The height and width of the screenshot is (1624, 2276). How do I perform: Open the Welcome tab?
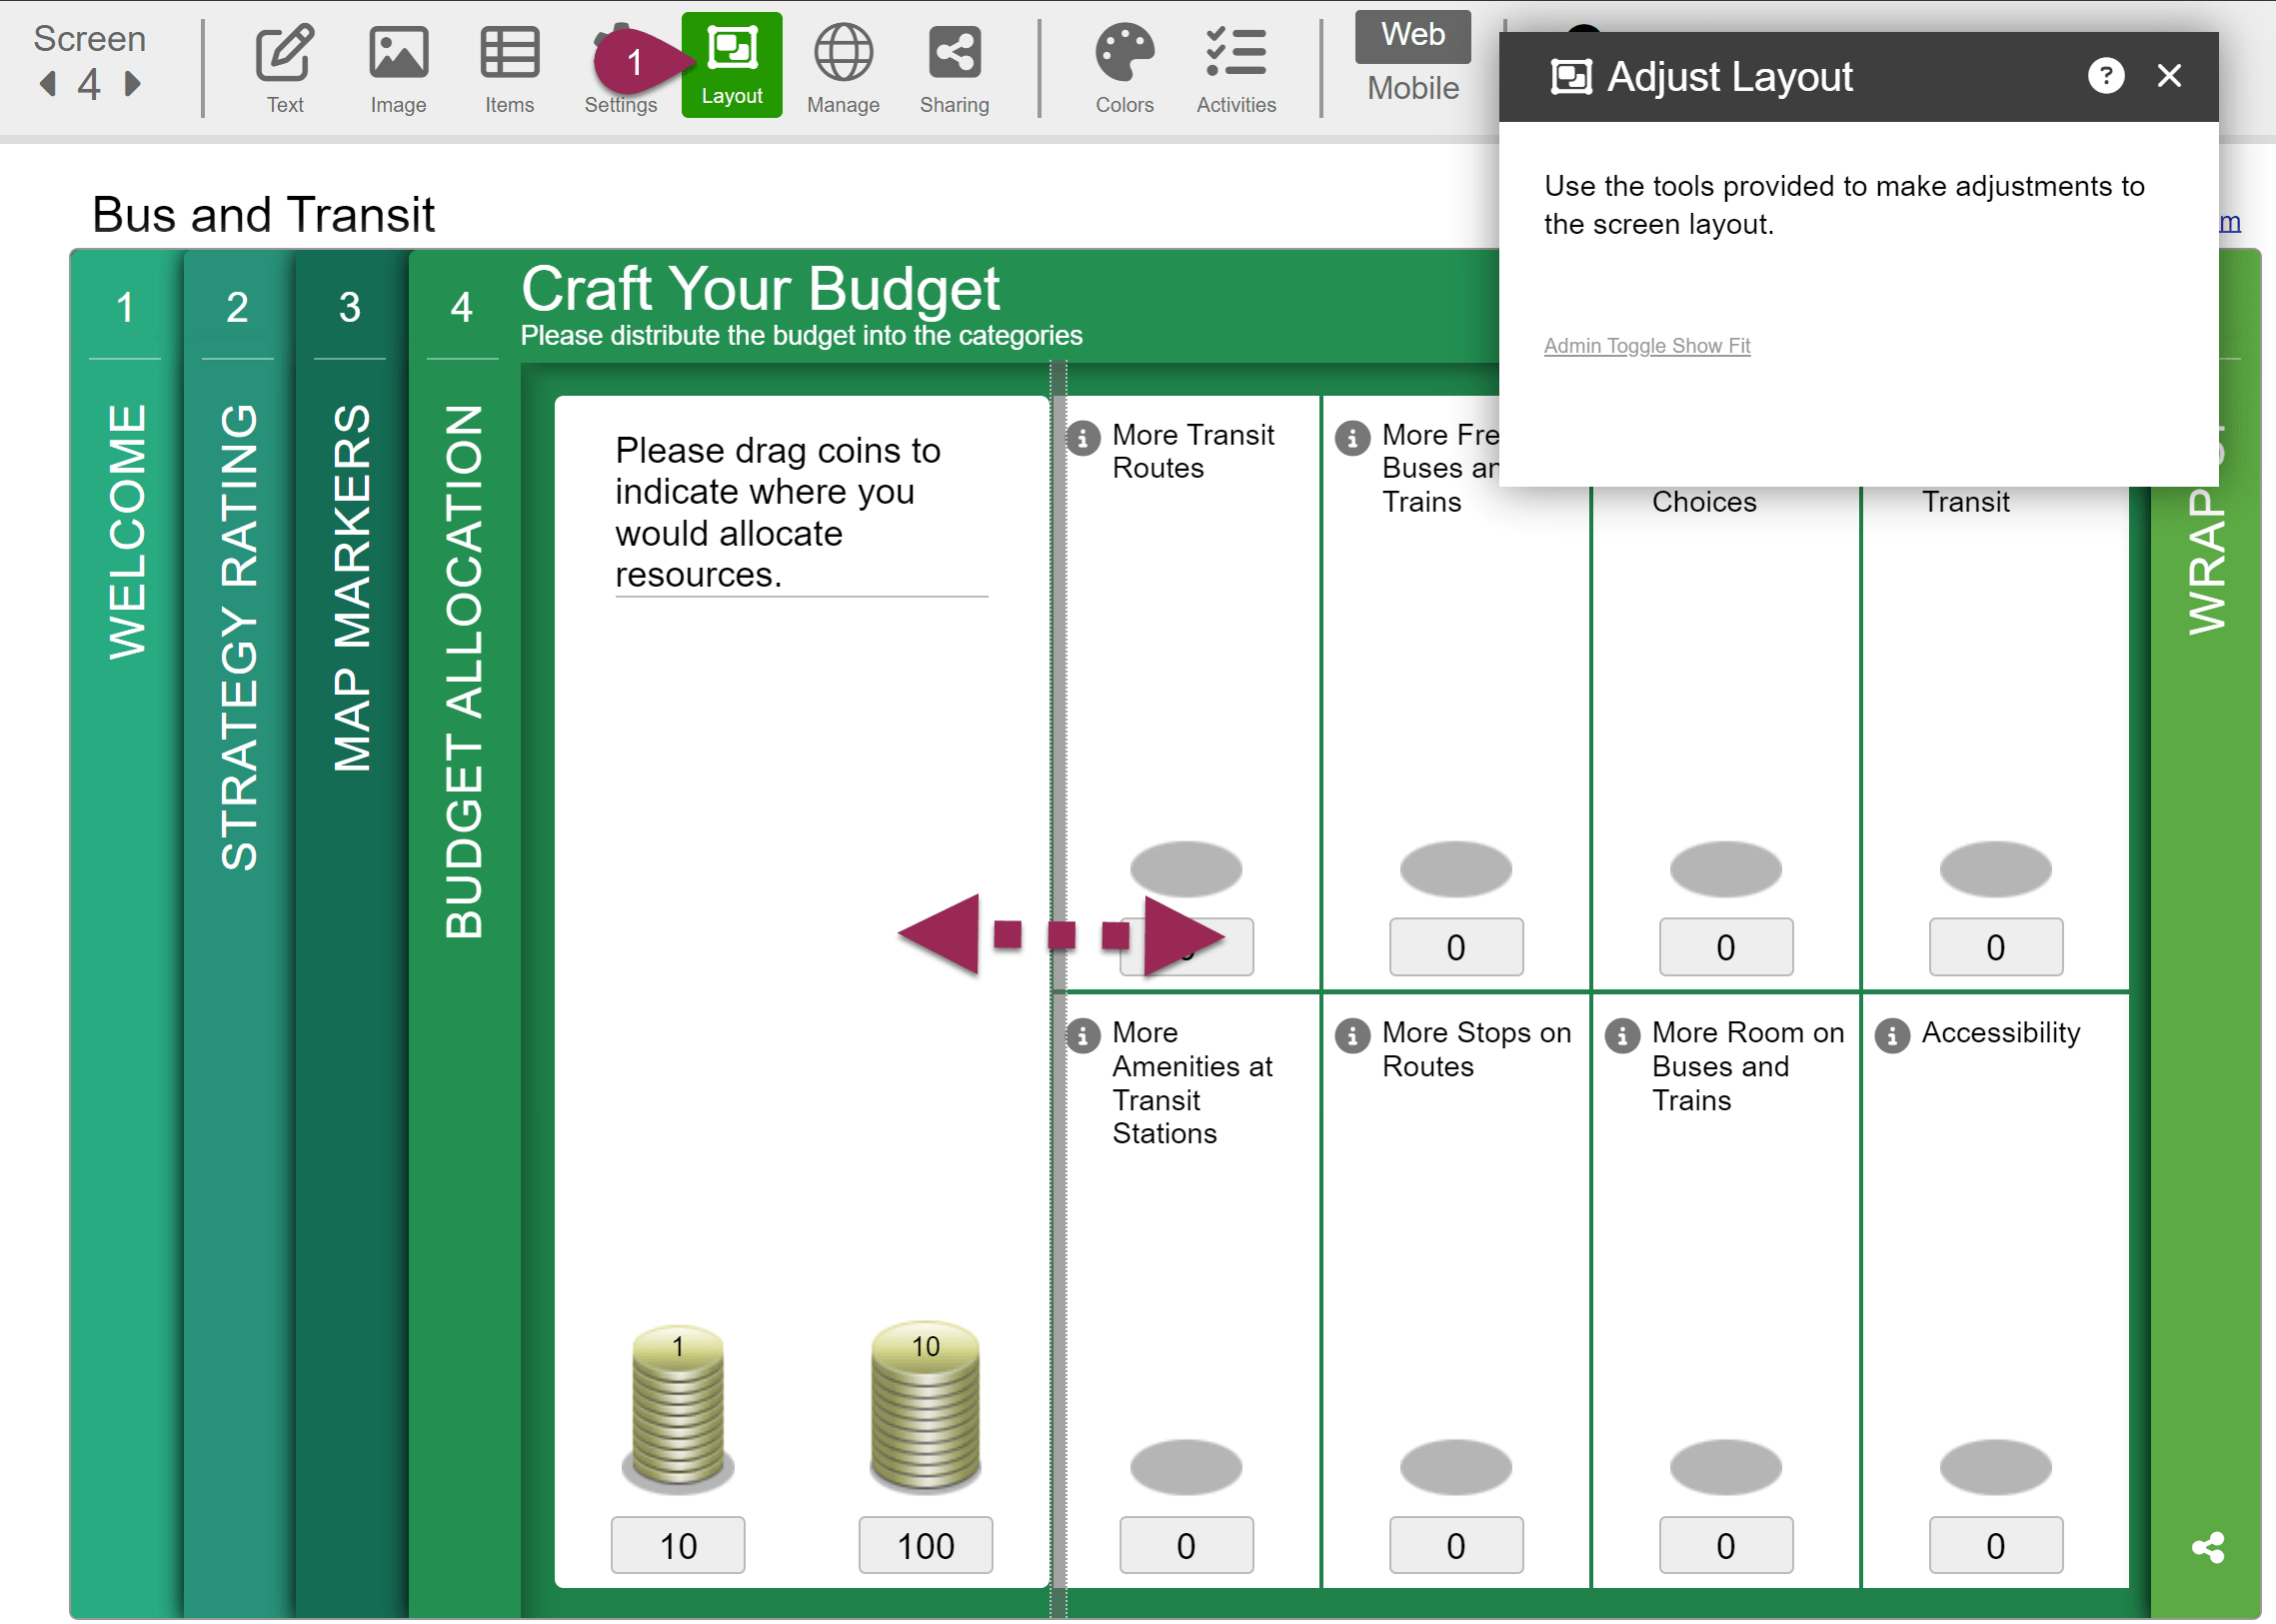[x=126, y=530]
